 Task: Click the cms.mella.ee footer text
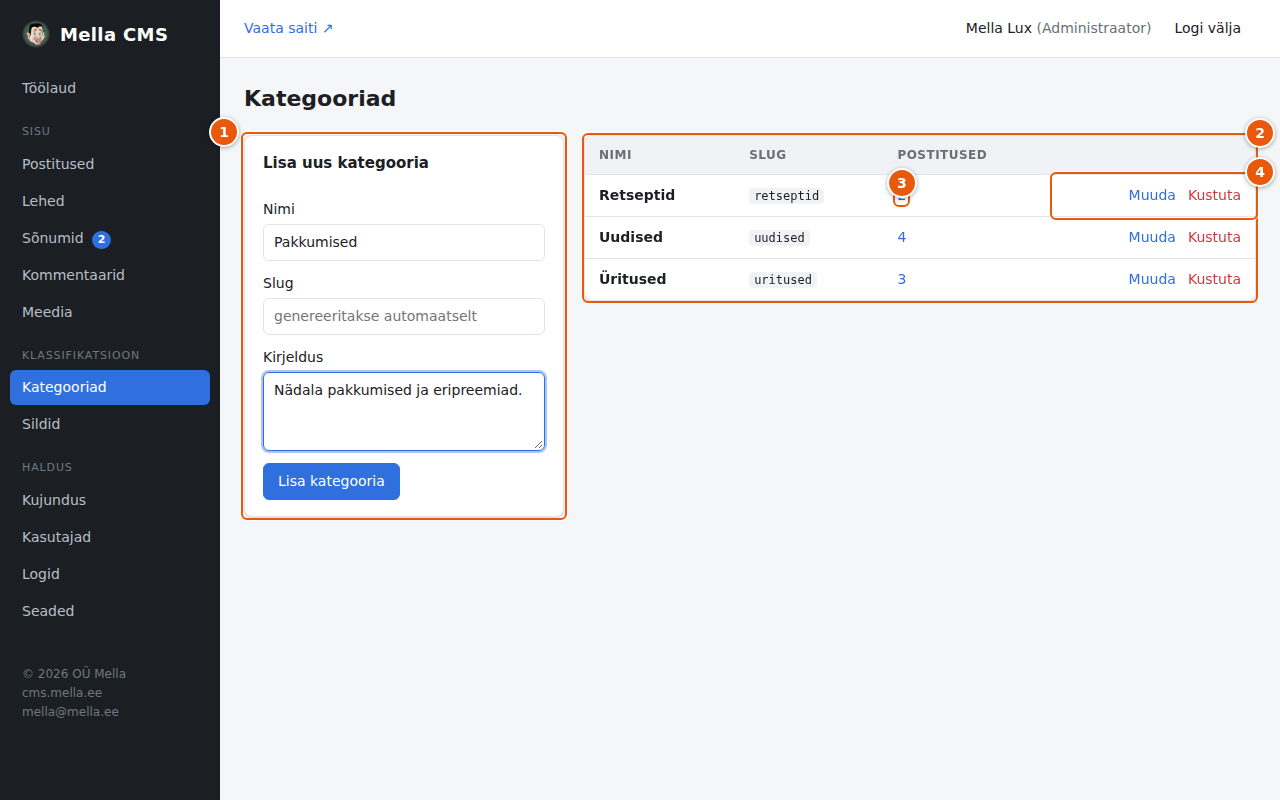tap(62, 693)
